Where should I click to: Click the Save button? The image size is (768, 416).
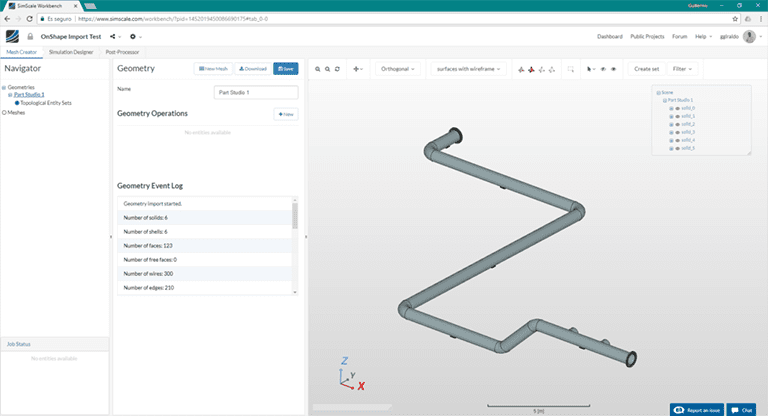click(x=286, y=69)
